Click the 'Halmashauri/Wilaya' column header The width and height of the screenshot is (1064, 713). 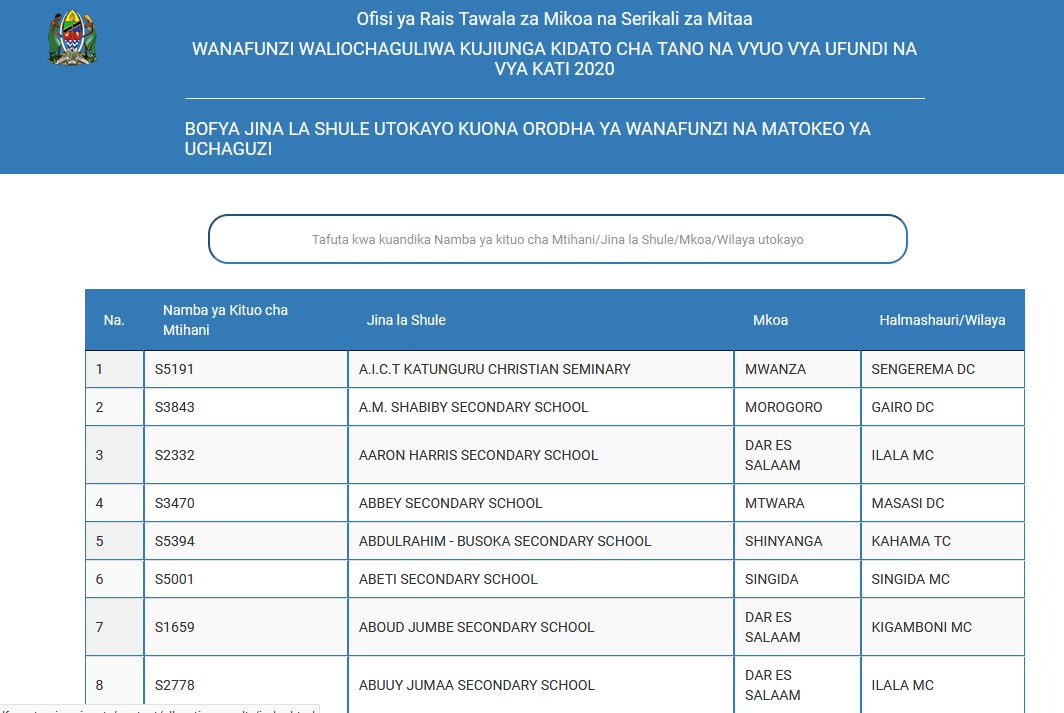(942, 320)
